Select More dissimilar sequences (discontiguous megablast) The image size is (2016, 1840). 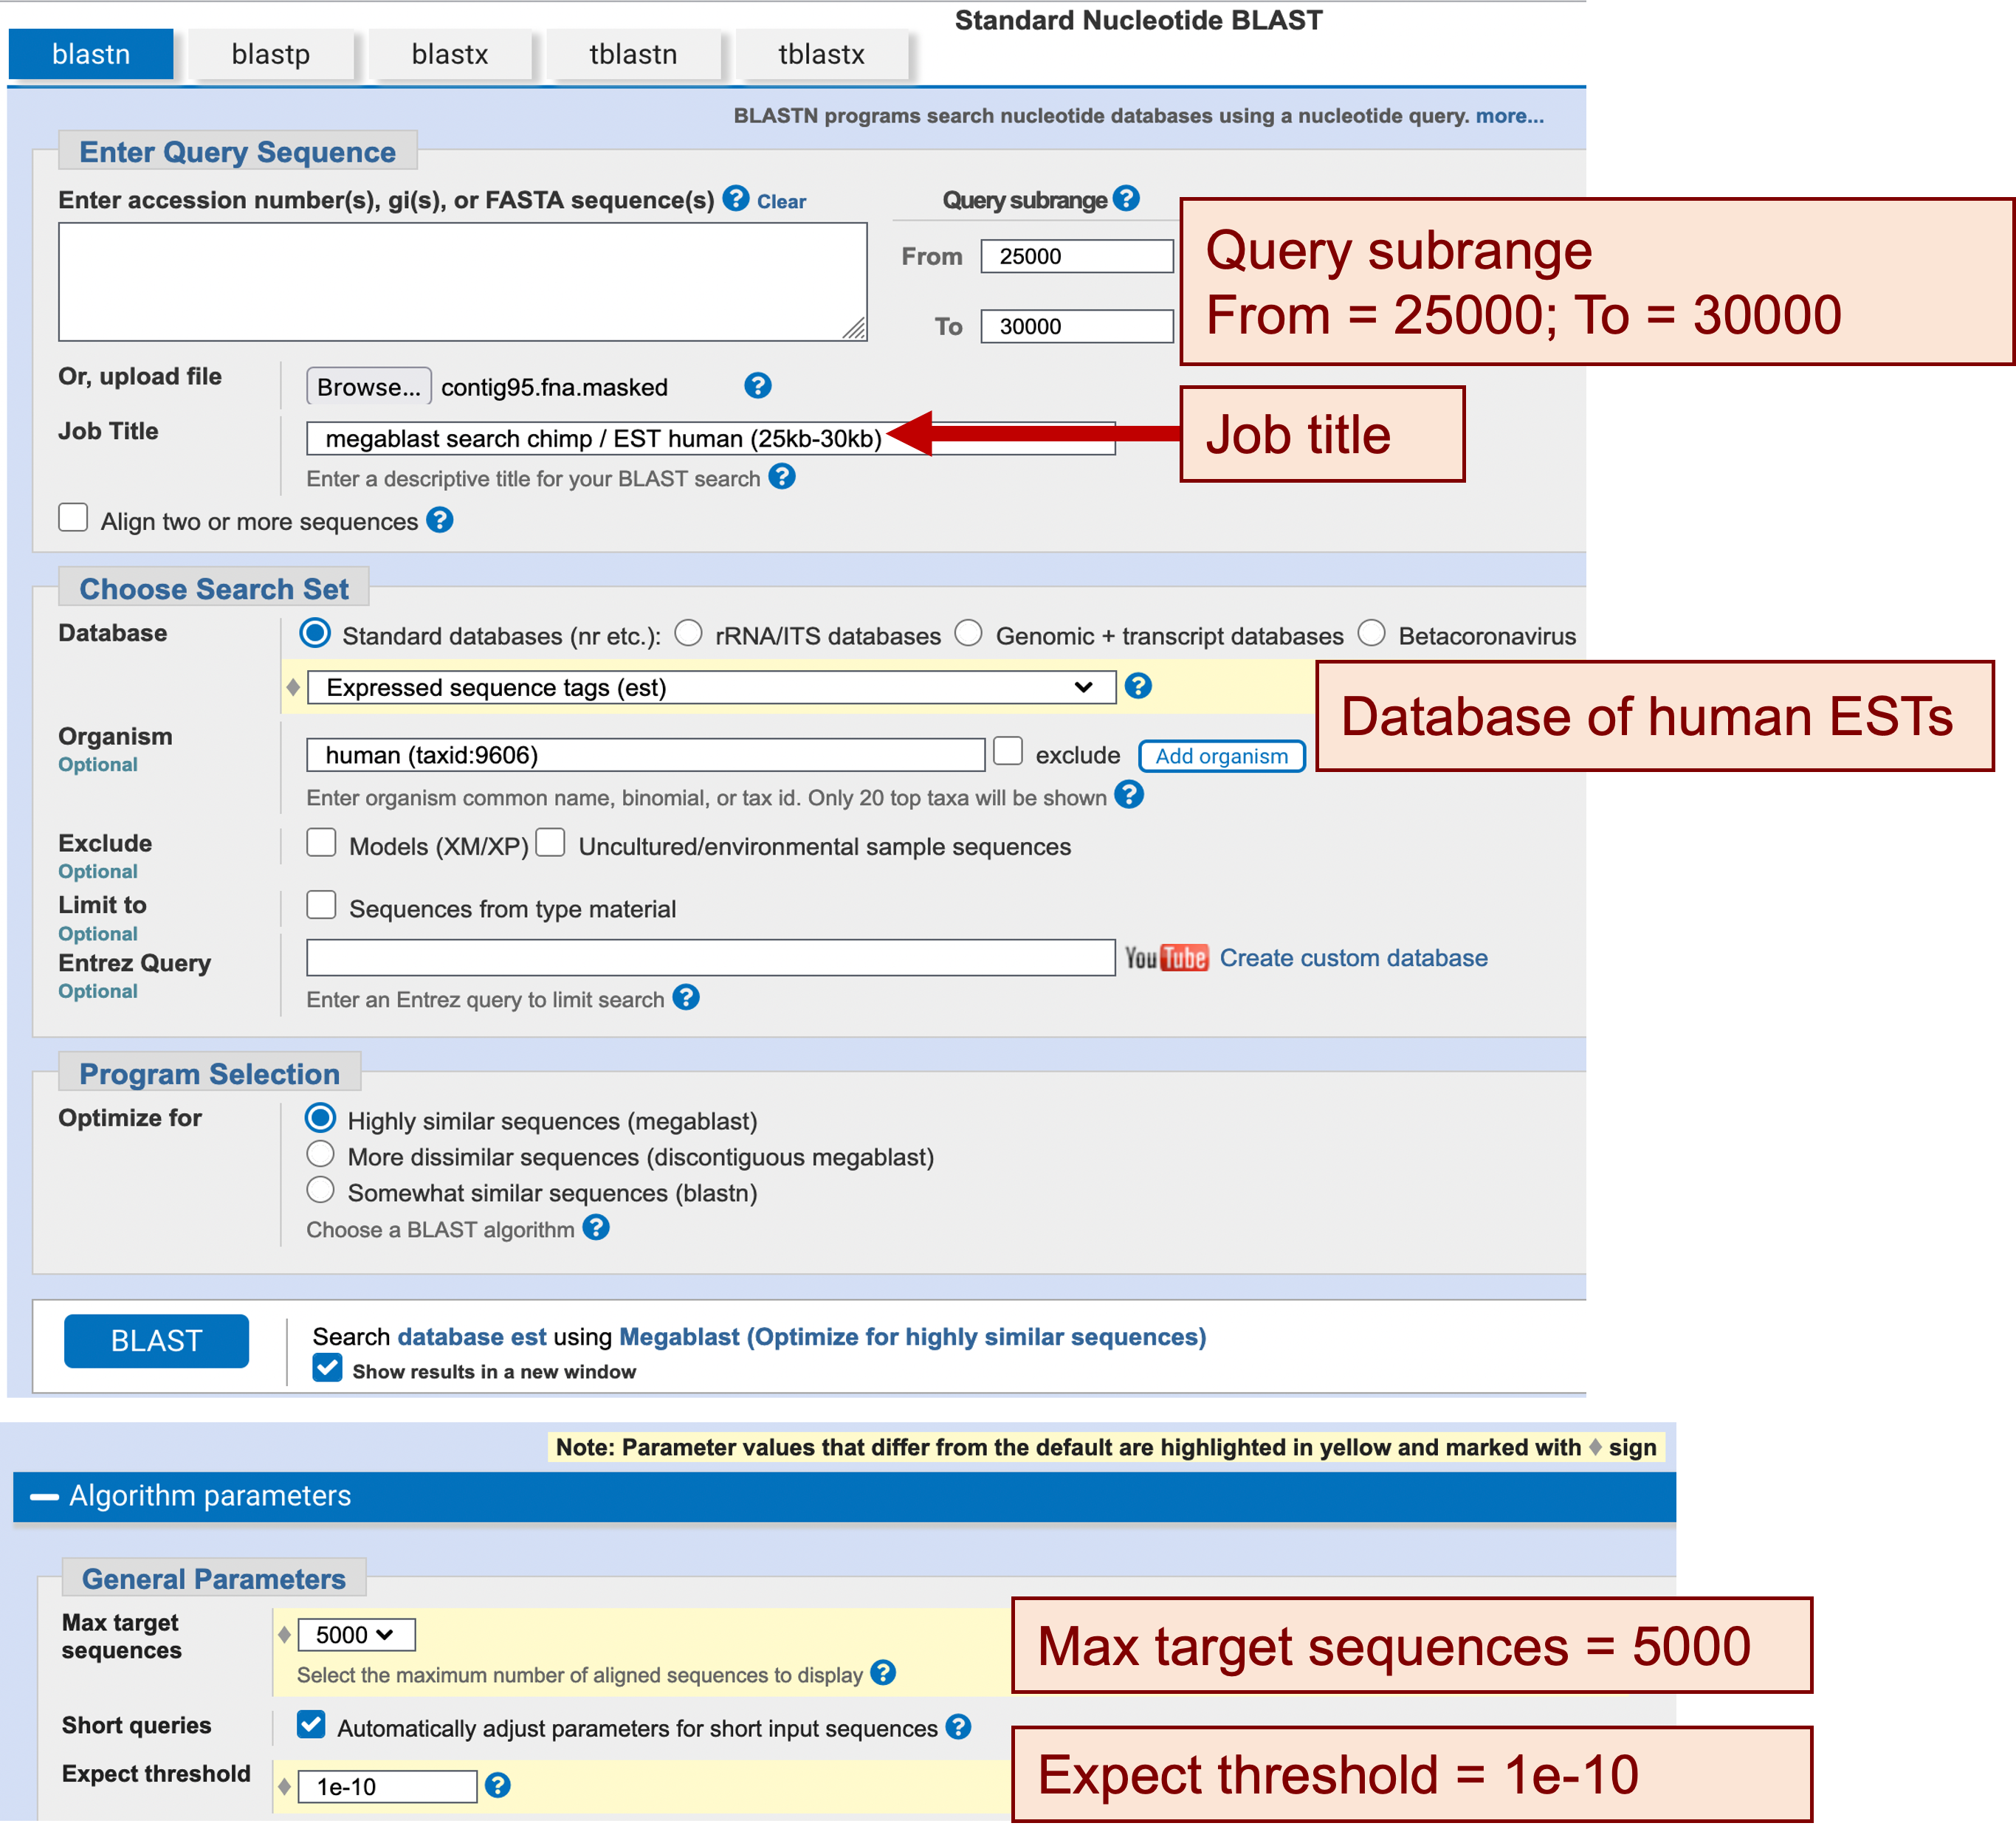[320, 1154]
